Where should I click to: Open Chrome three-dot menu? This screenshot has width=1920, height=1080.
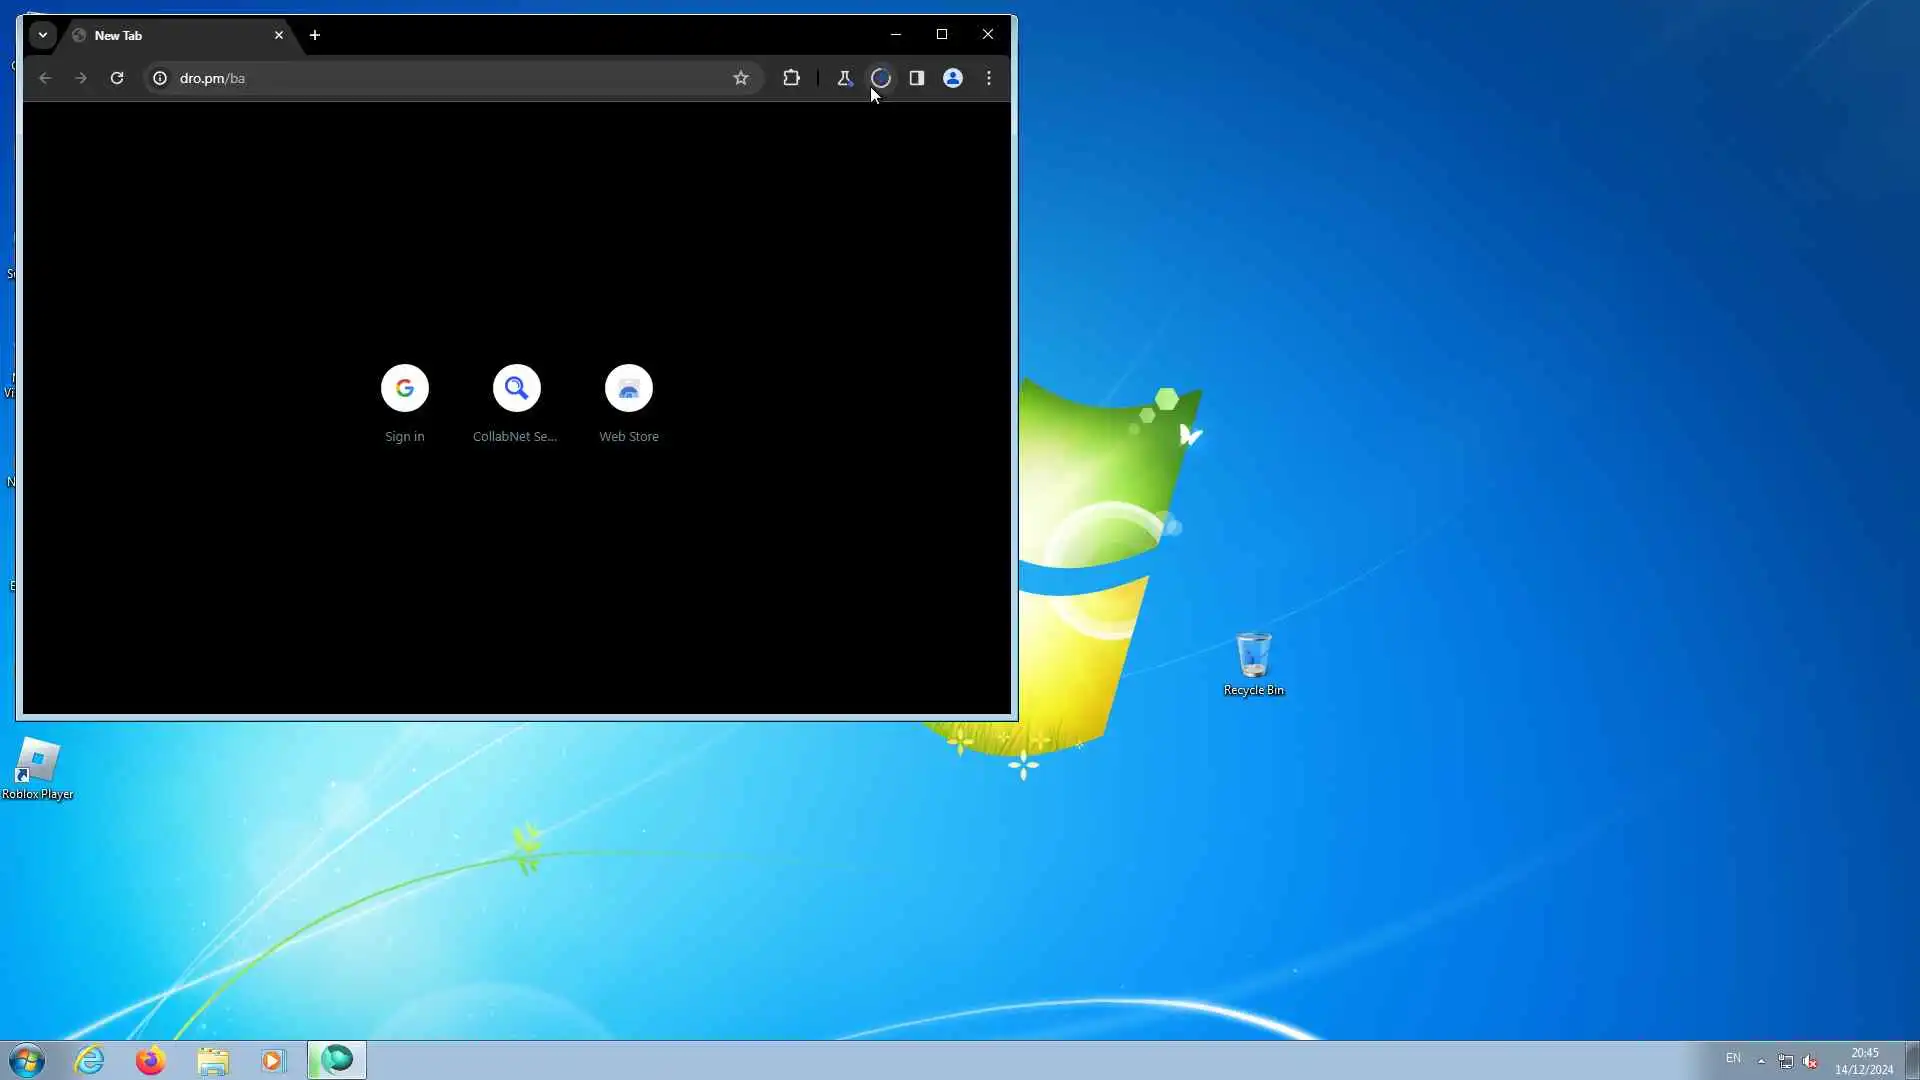(989, 78)
